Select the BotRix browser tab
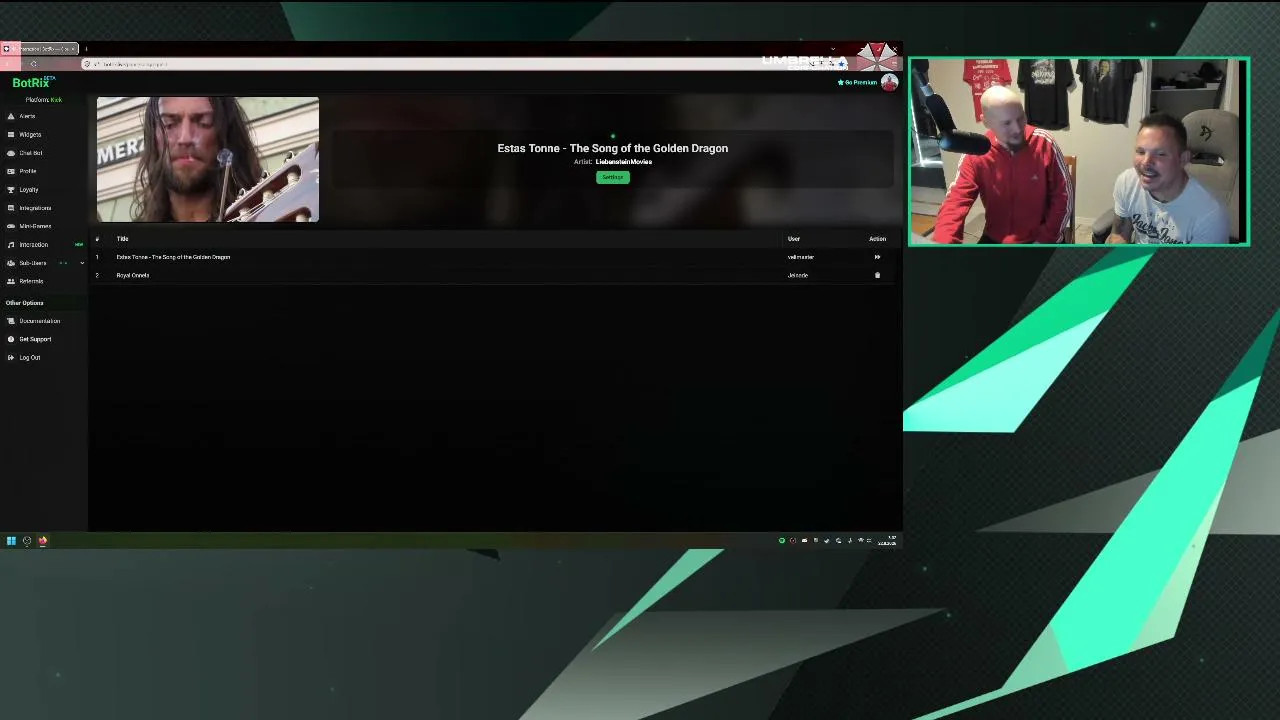This screenshot has height=720, width=1280. [40, 48]
